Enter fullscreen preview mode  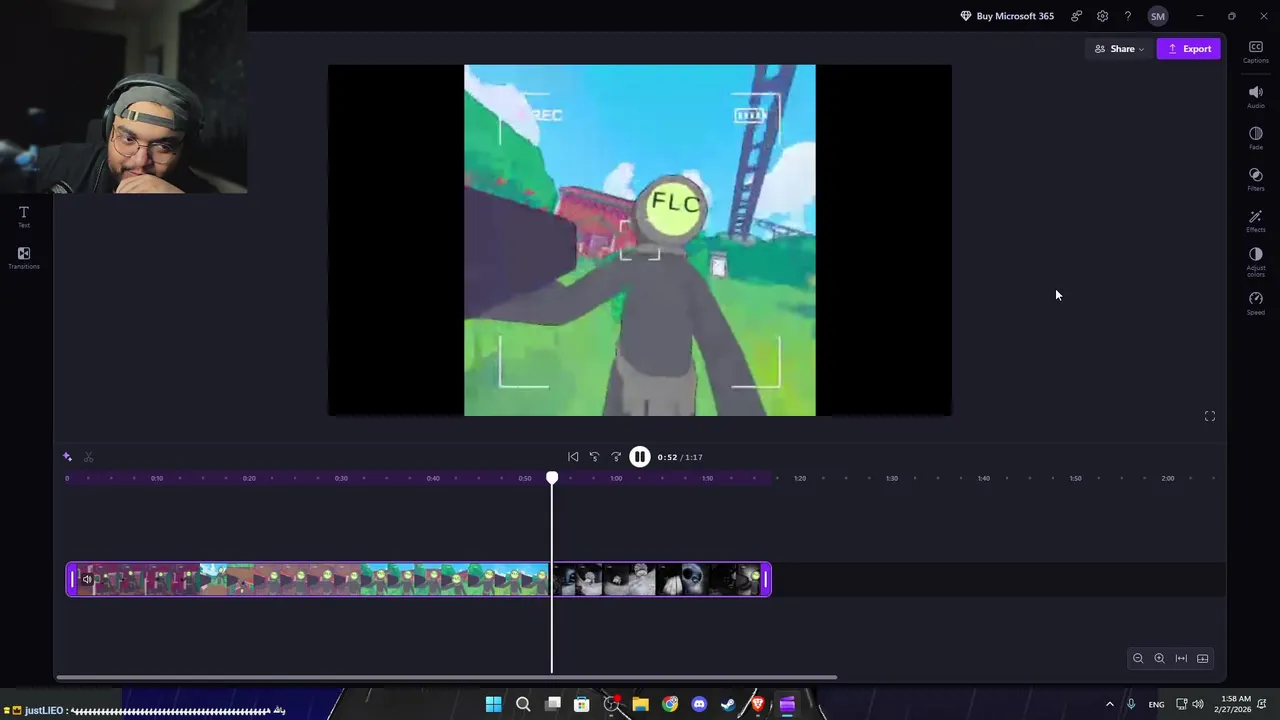(1210, 416)
